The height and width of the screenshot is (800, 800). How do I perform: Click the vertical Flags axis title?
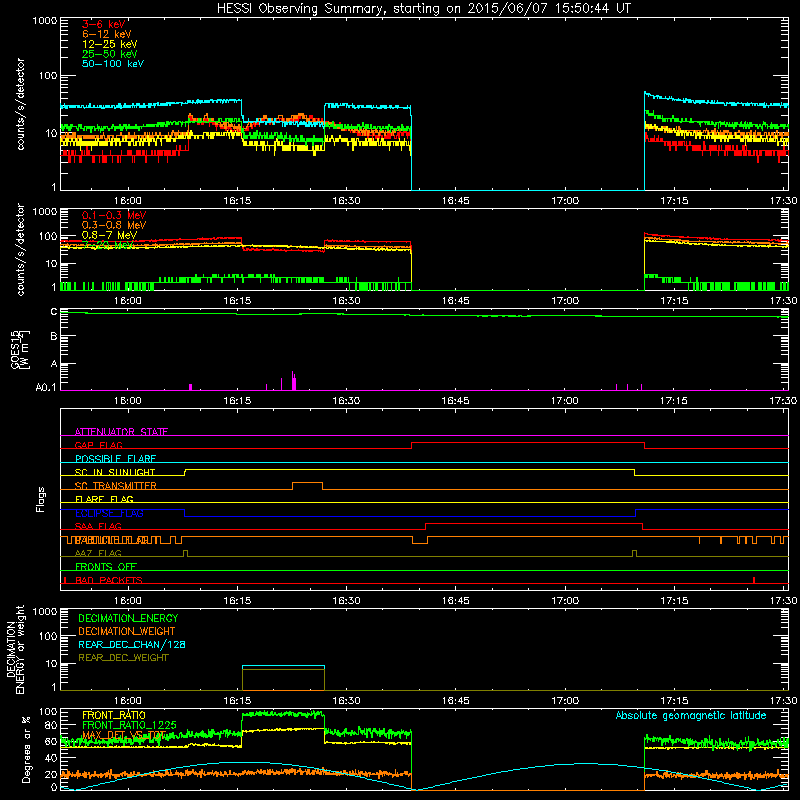coord(41,499)
